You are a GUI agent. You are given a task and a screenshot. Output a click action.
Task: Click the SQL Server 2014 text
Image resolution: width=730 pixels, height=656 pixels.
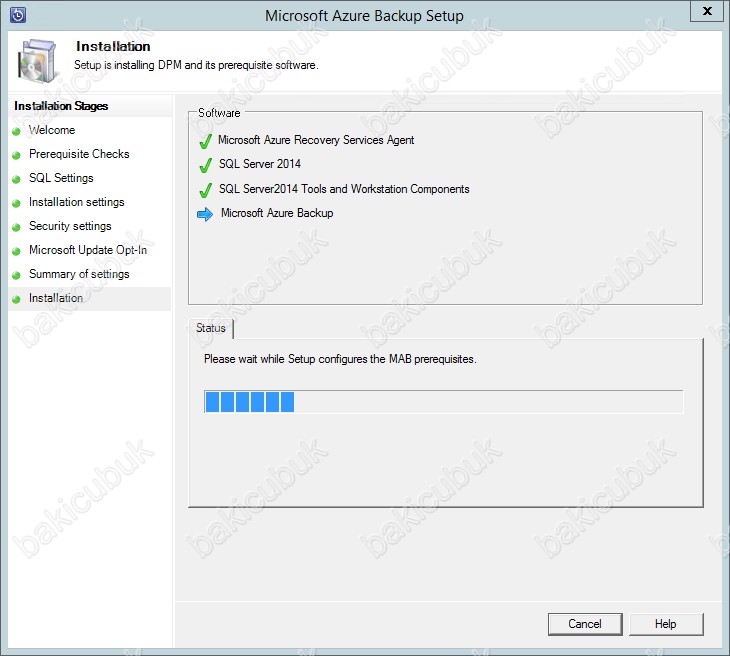point(260,164)
